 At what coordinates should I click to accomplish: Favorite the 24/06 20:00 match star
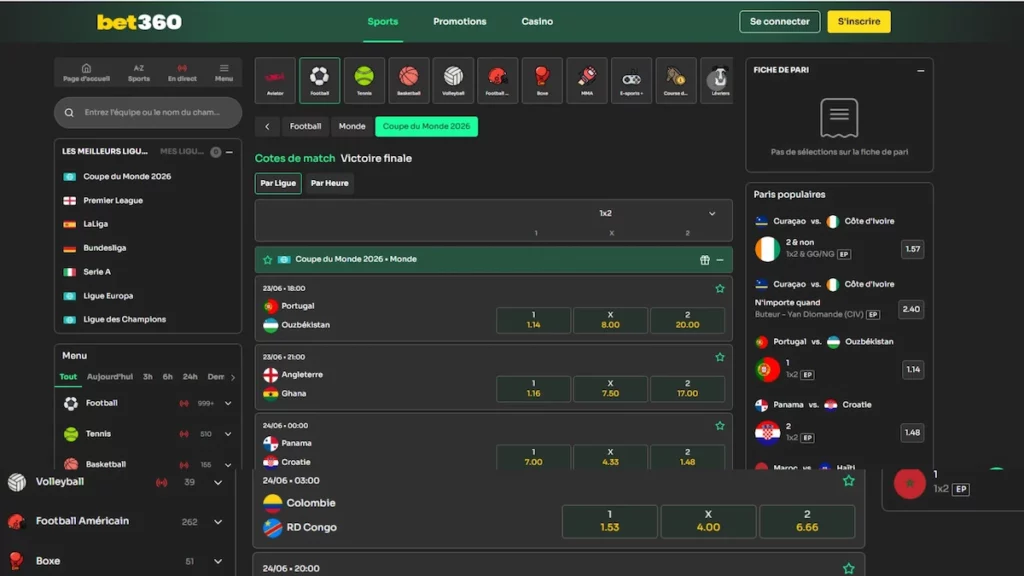(848, 569)
